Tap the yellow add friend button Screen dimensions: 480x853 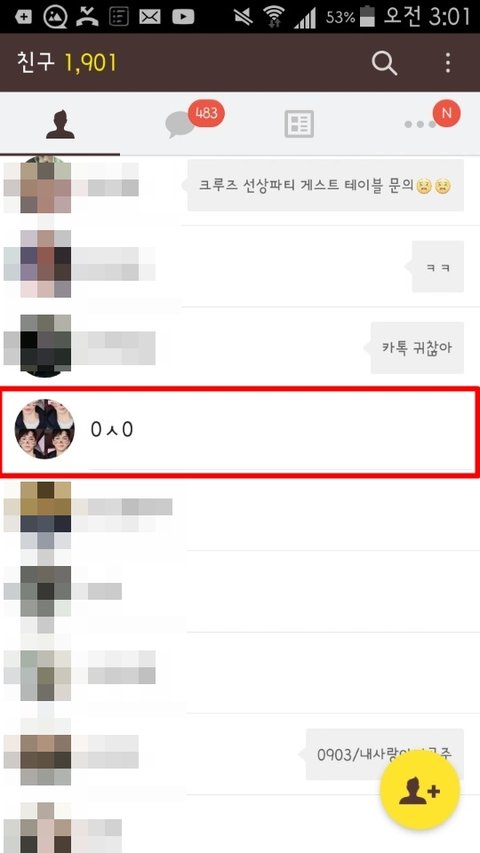(x=419, y=789)
